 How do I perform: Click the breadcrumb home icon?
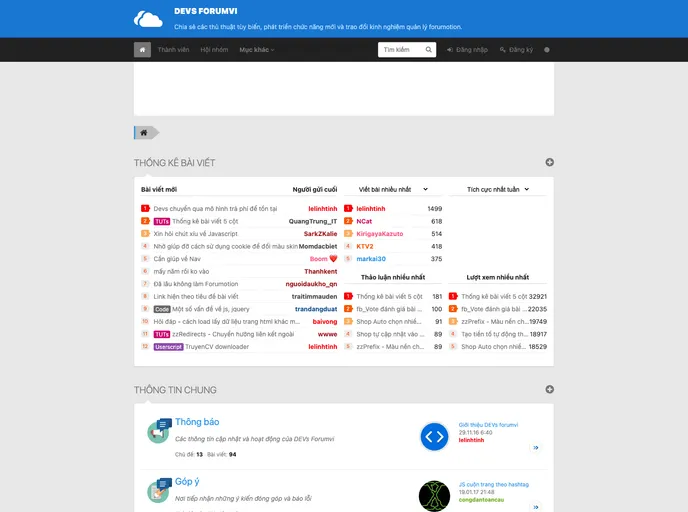pos(144,132)
